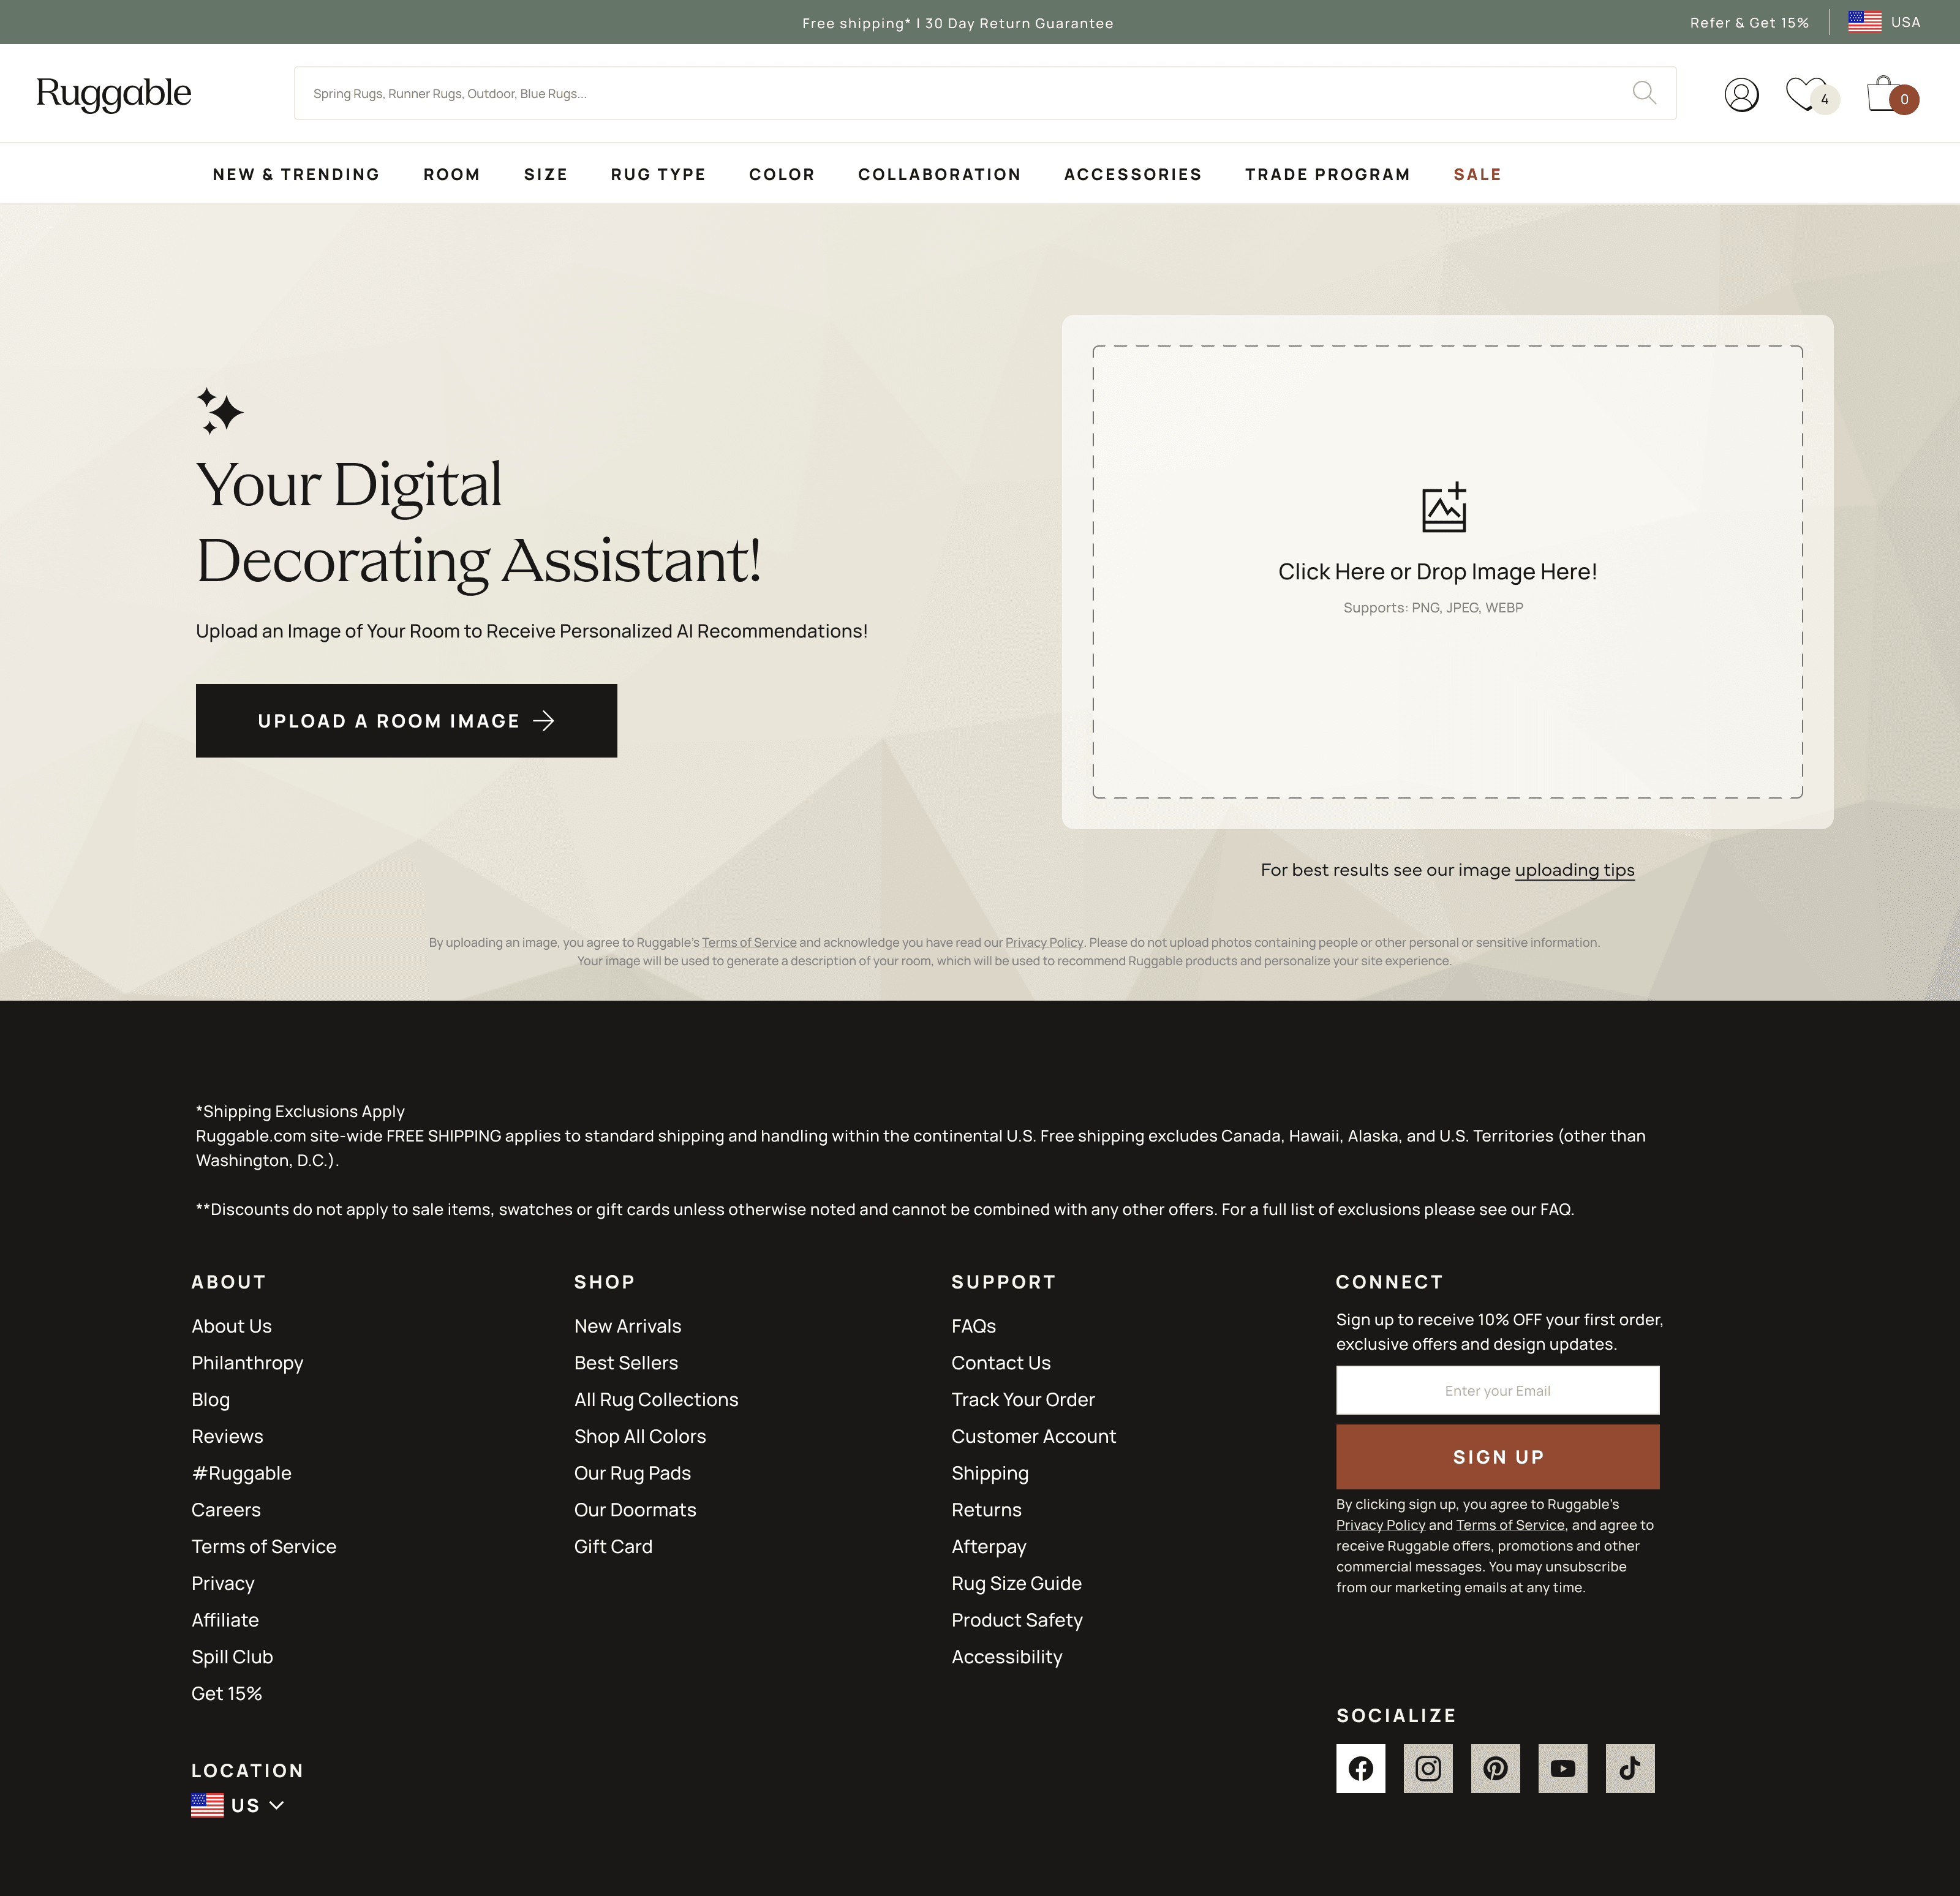Screen dimensions: 1960x1896
Task: Click the Sign Up button
Action: pyautogui.click(x=1497, y=1456)
